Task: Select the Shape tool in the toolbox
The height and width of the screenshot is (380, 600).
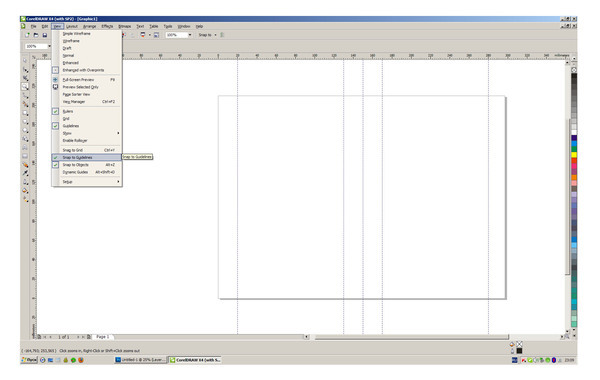Action: click(x=25, y=69)
